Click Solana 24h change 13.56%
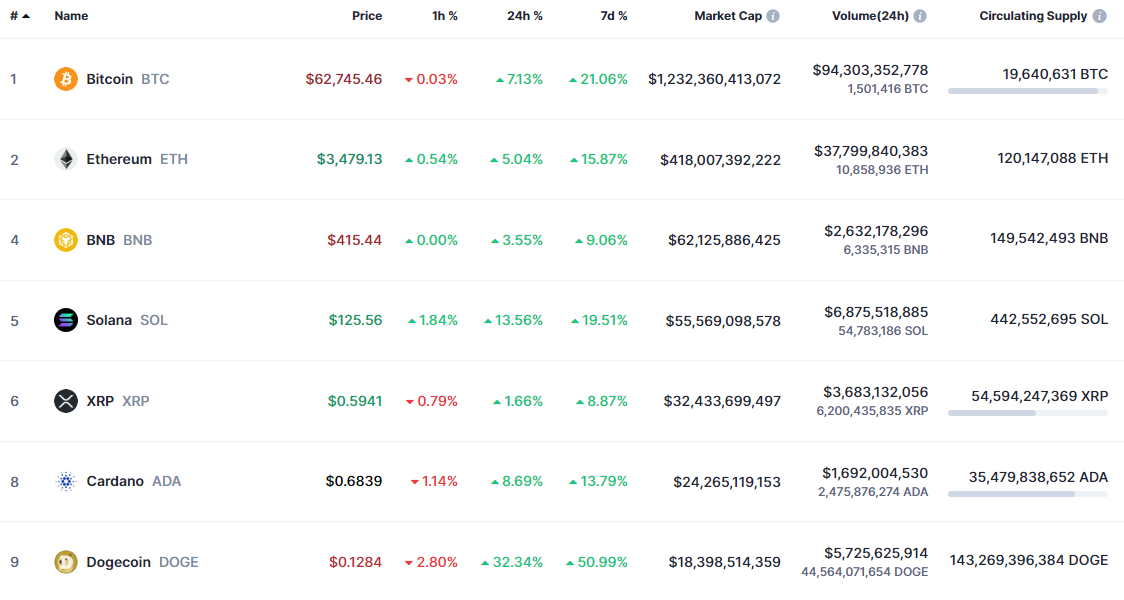 [513, 320]
